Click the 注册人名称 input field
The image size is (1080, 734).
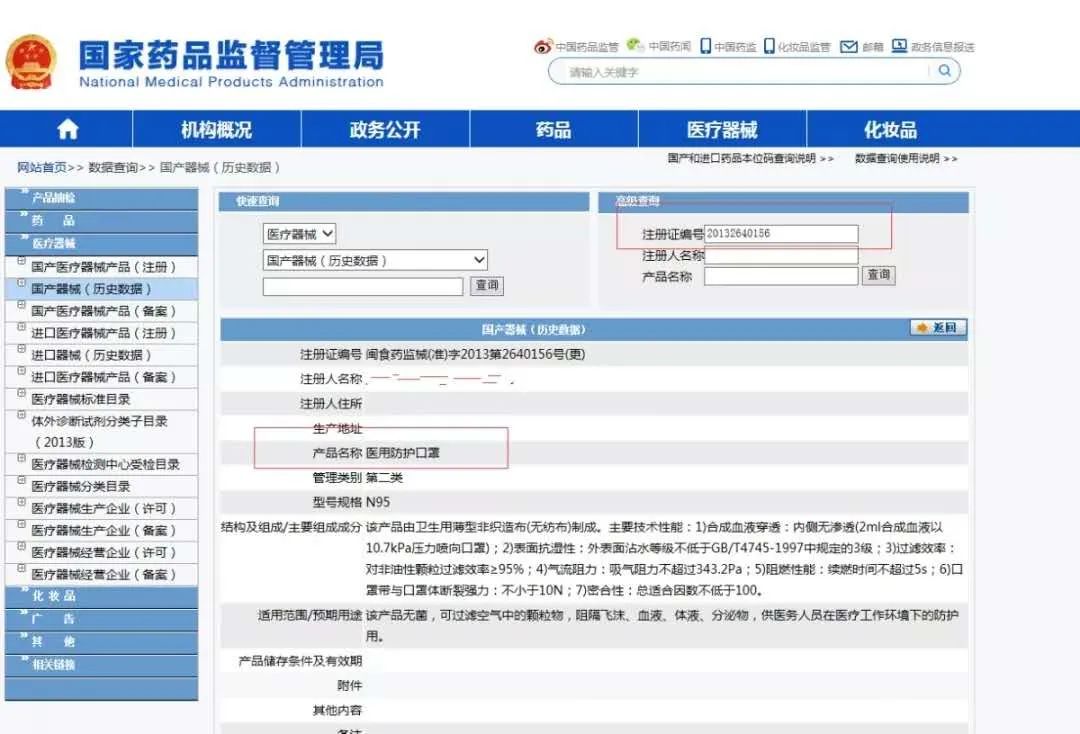coord(780,255)
